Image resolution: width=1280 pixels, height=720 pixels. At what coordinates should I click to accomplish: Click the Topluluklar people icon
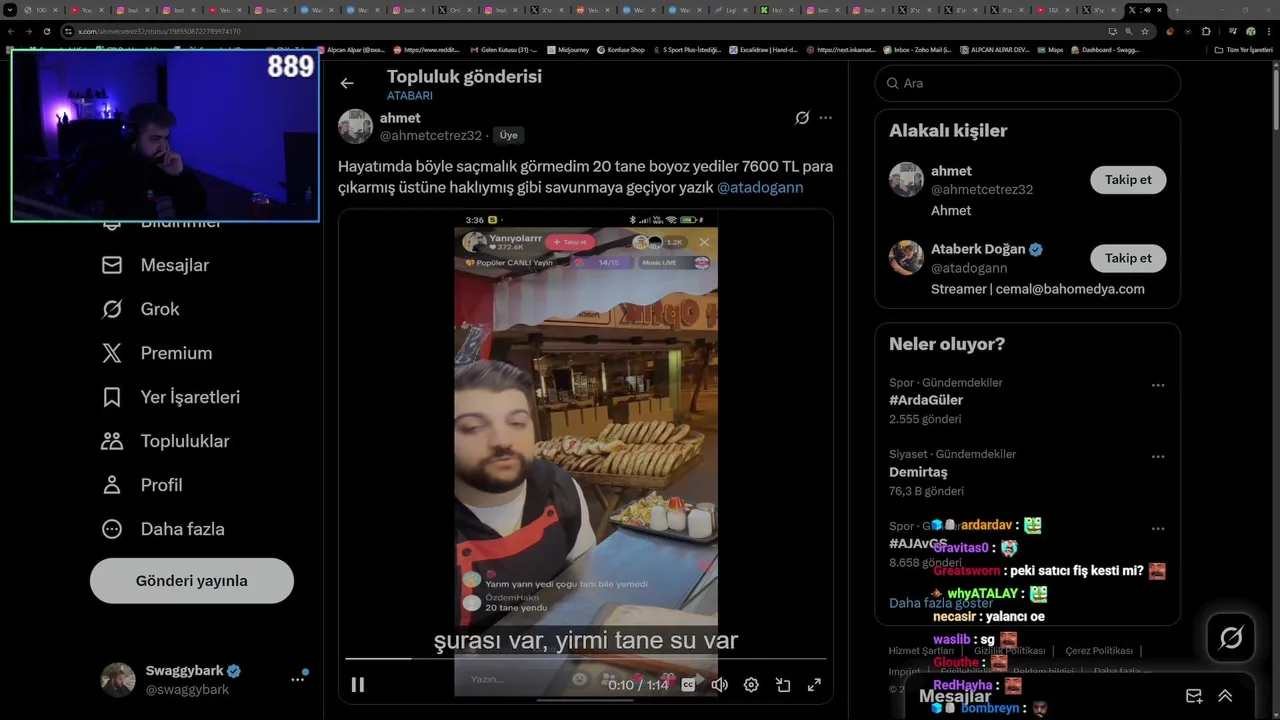click(112, 441)
